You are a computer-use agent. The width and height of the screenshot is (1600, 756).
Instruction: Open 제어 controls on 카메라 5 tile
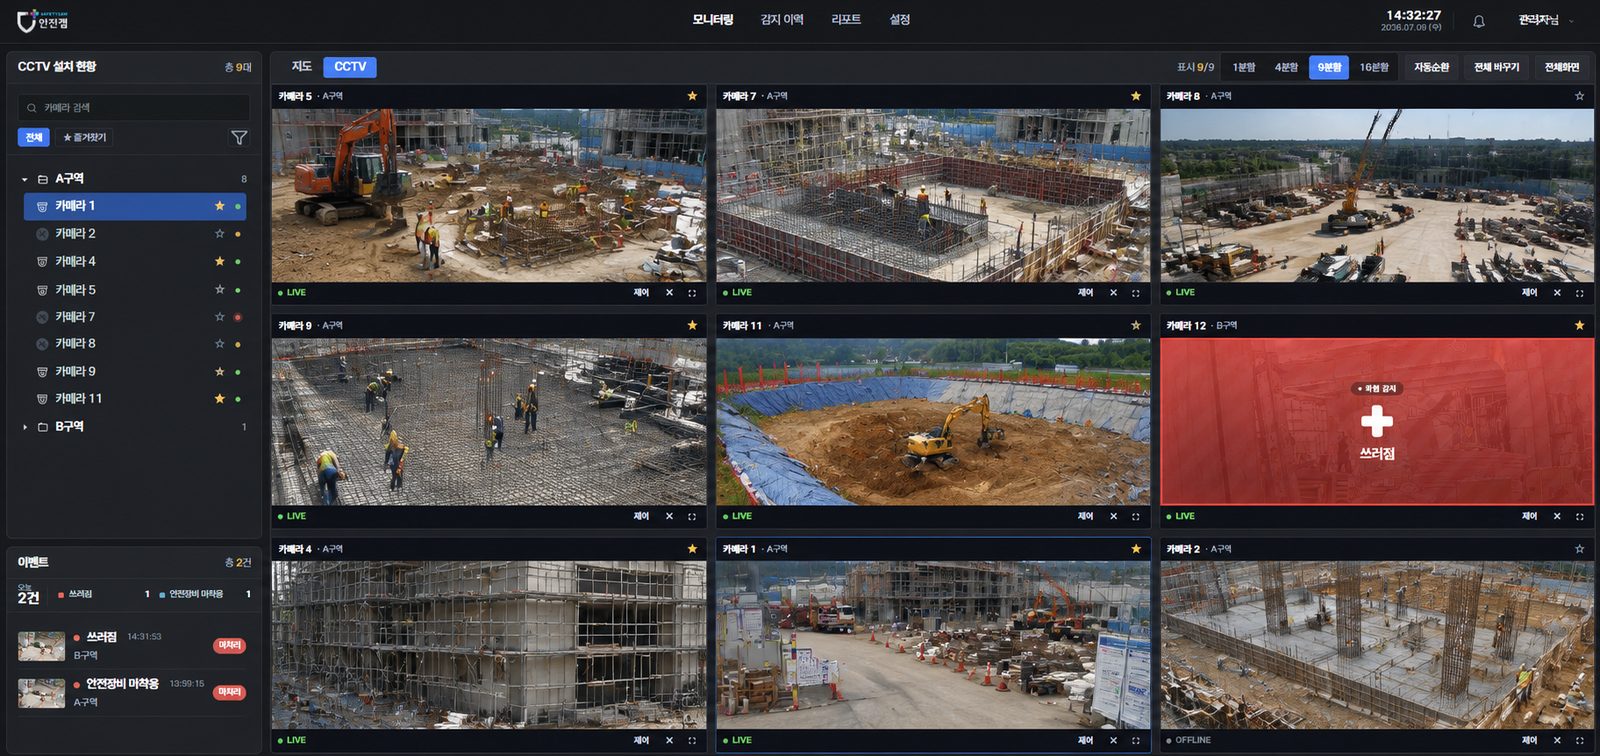pyautogui.click(x=641, y=293)
